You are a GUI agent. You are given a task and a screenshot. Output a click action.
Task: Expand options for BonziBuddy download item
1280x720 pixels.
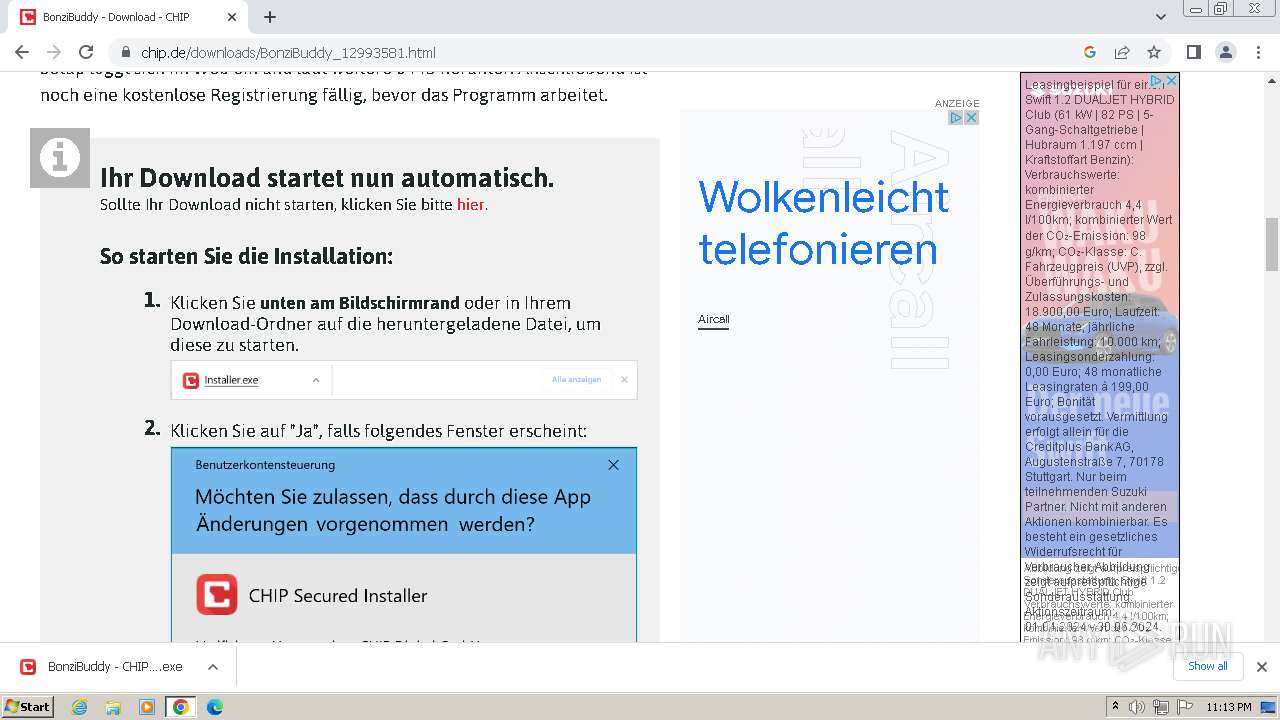coord(213,667)
